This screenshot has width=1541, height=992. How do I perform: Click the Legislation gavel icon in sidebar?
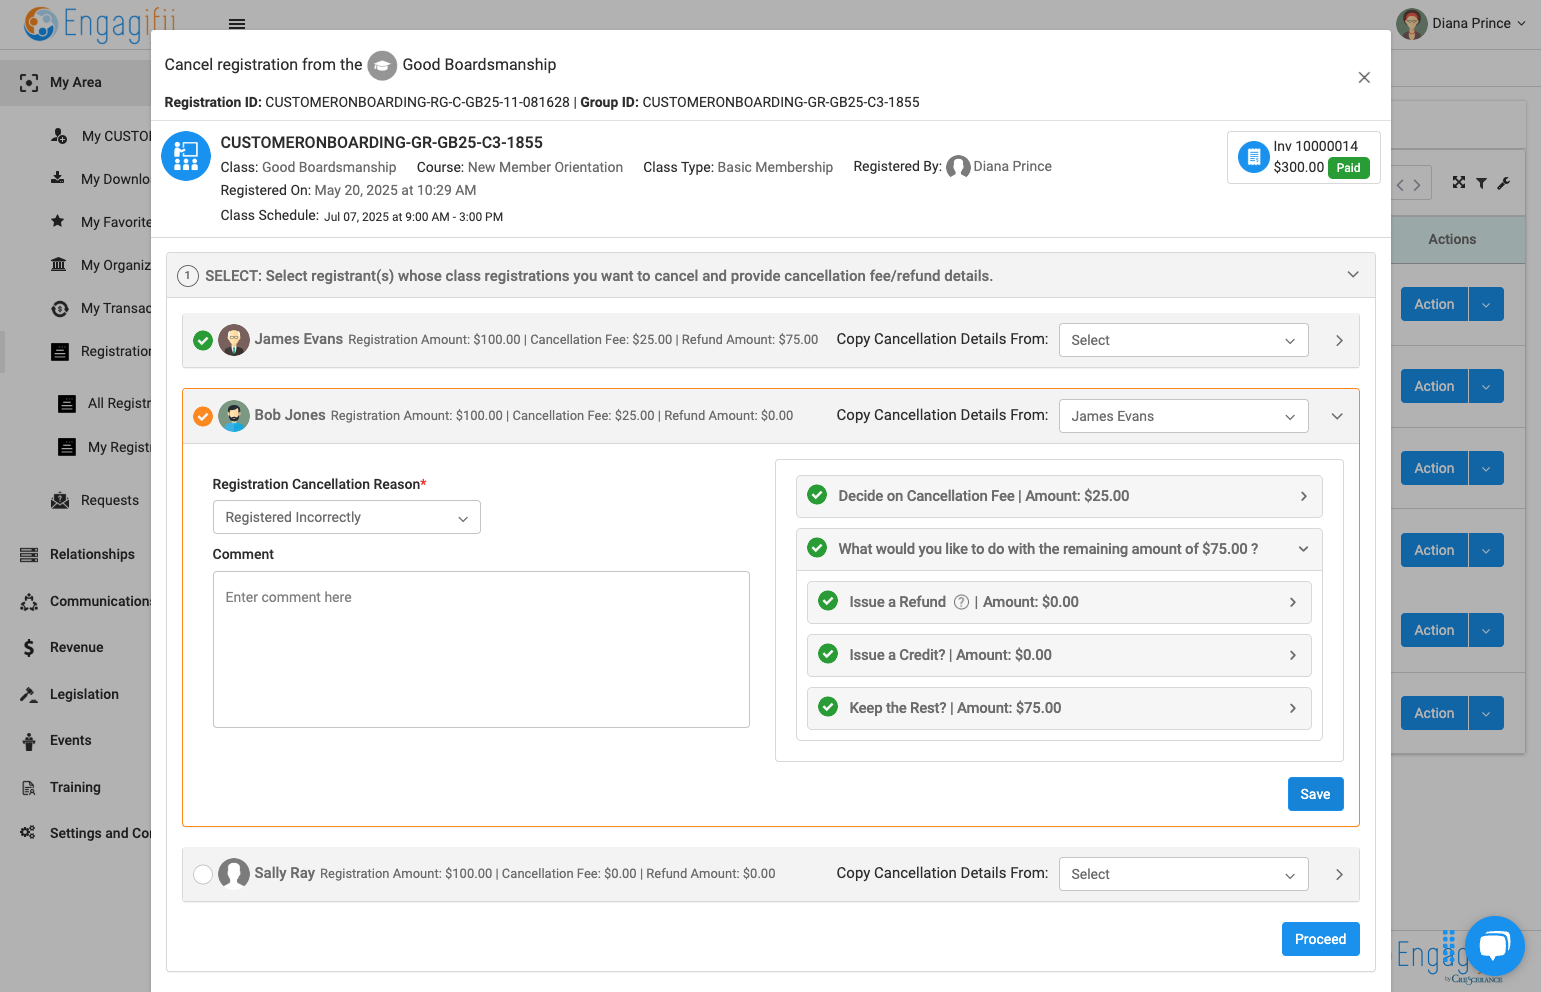(x=29, y=694)
